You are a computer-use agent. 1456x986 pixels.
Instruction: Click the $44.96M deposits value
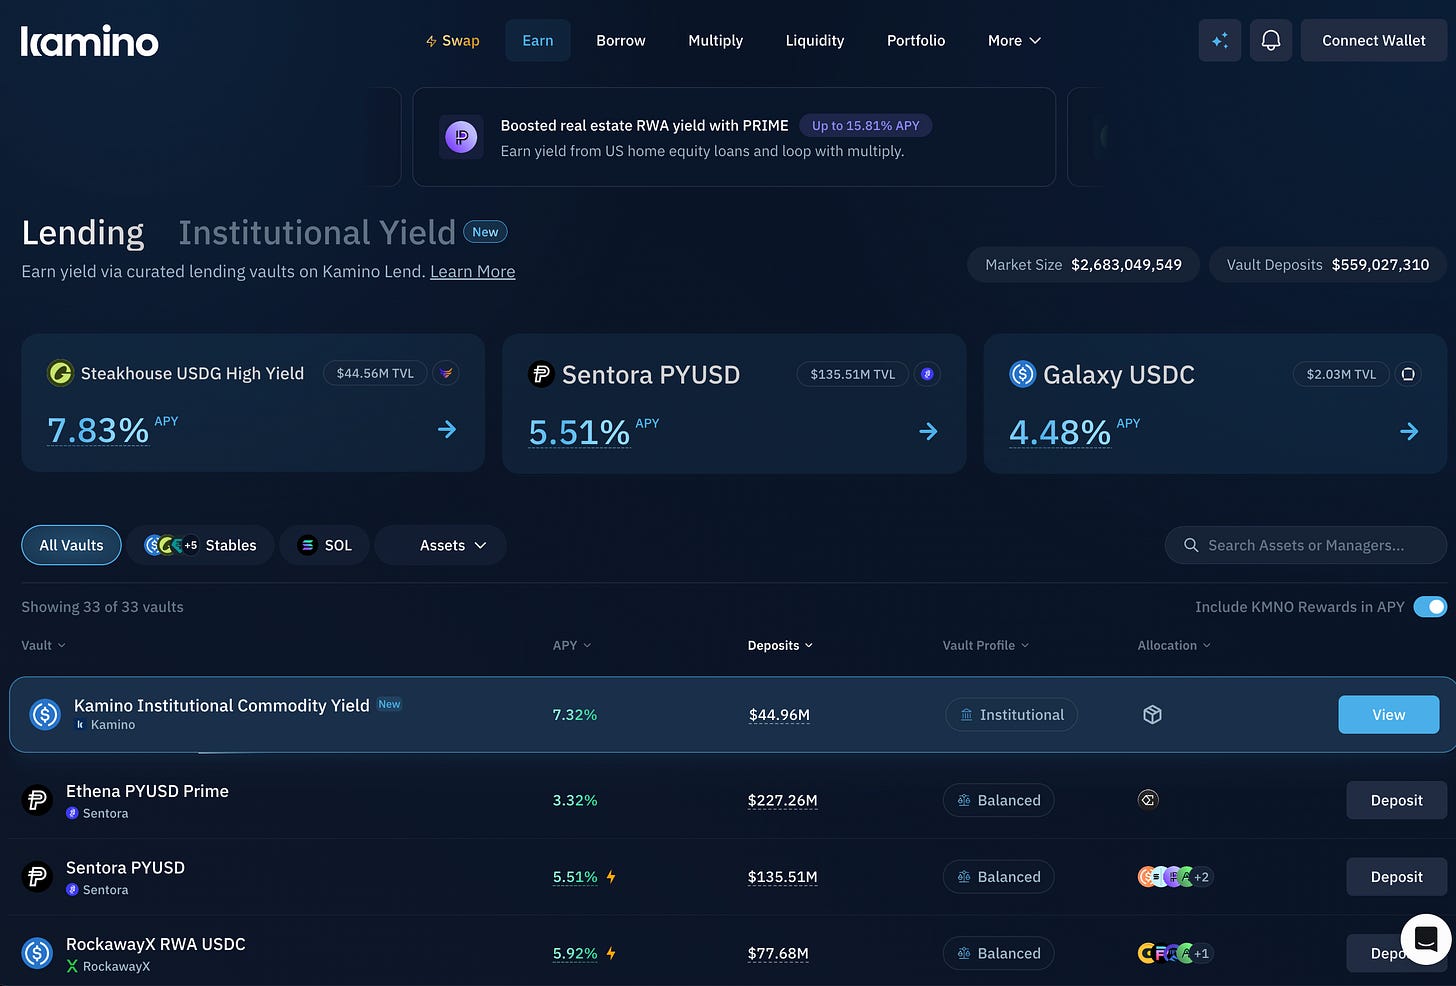tap(779, 715)
